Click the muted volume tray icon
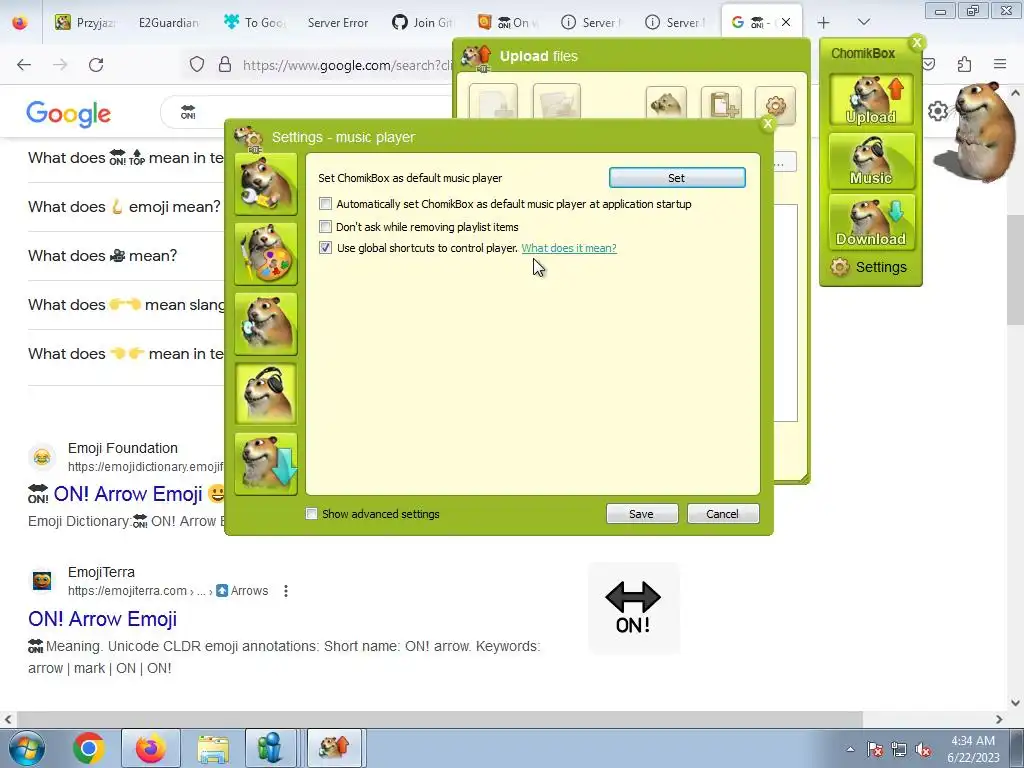 (x=923, y=749)
